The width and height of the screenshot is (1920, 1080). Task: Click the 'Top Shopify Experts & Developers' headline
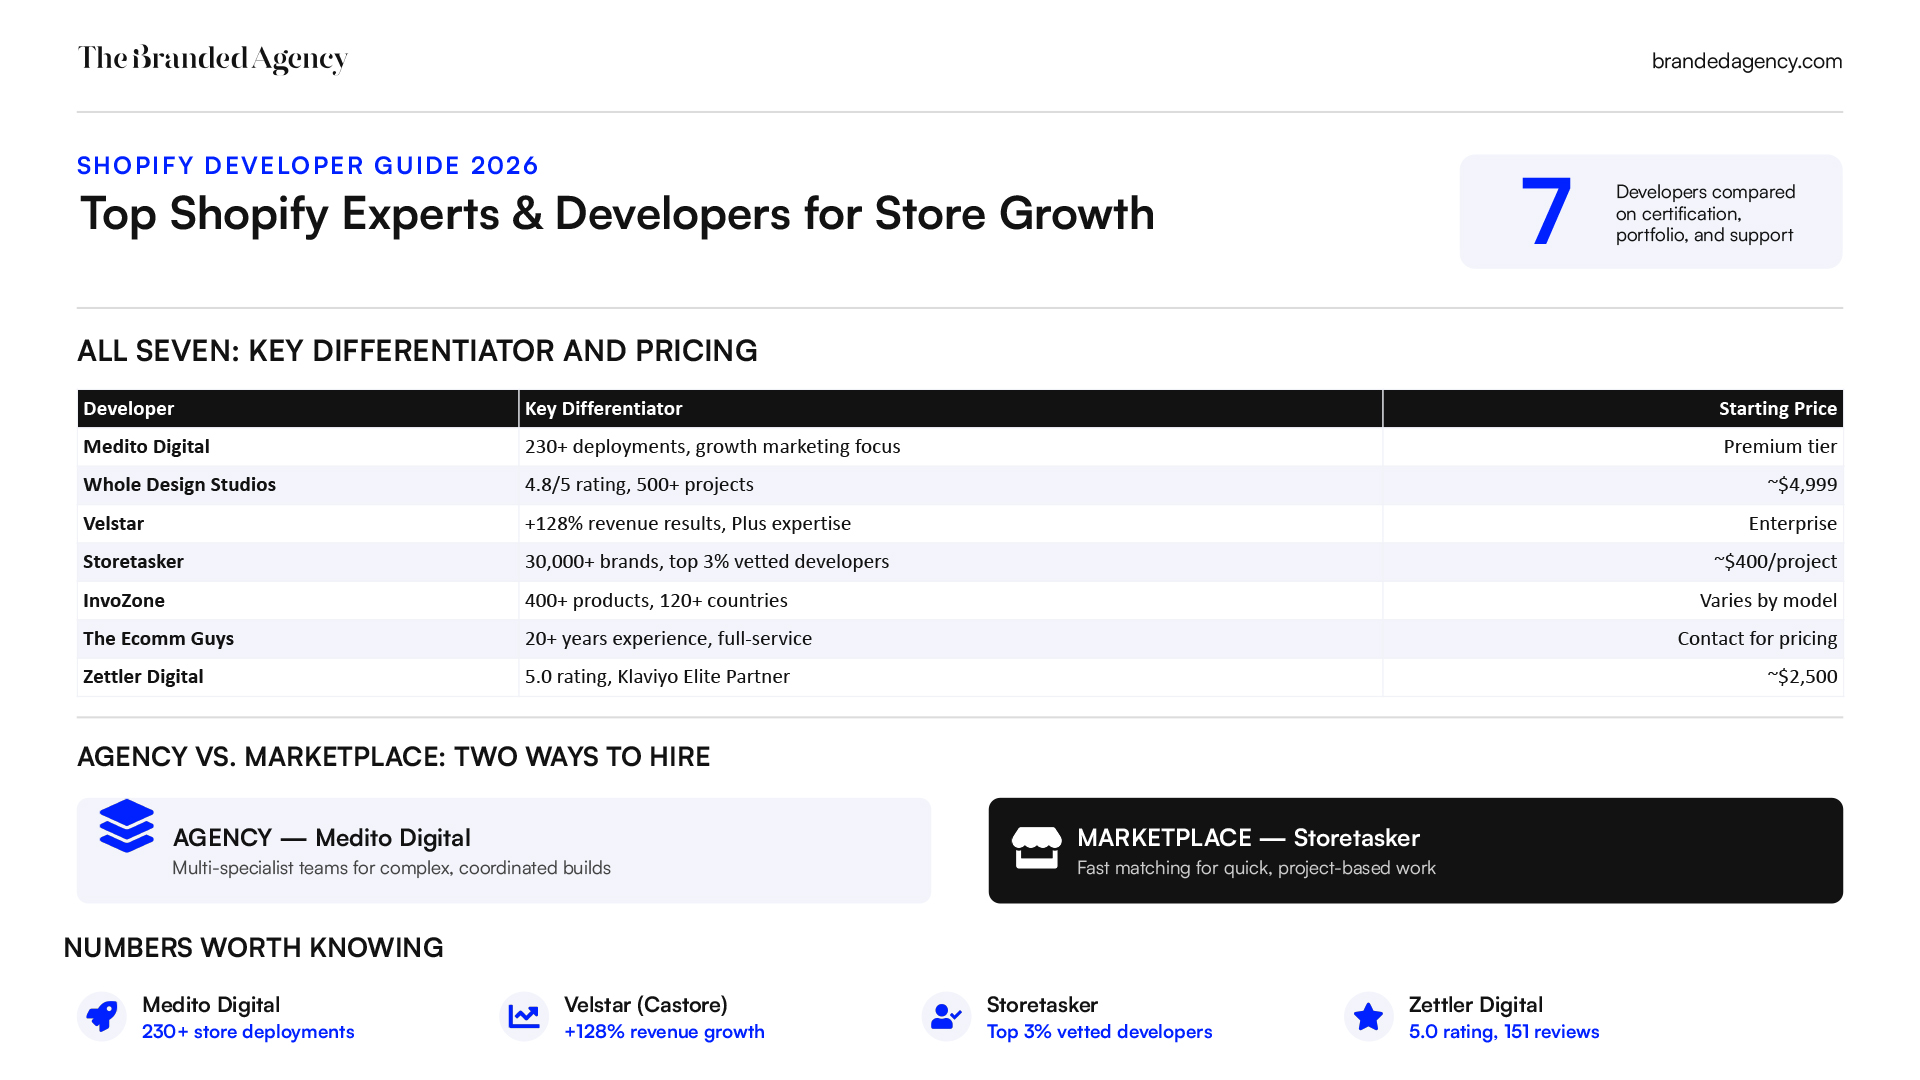[617, 214]
